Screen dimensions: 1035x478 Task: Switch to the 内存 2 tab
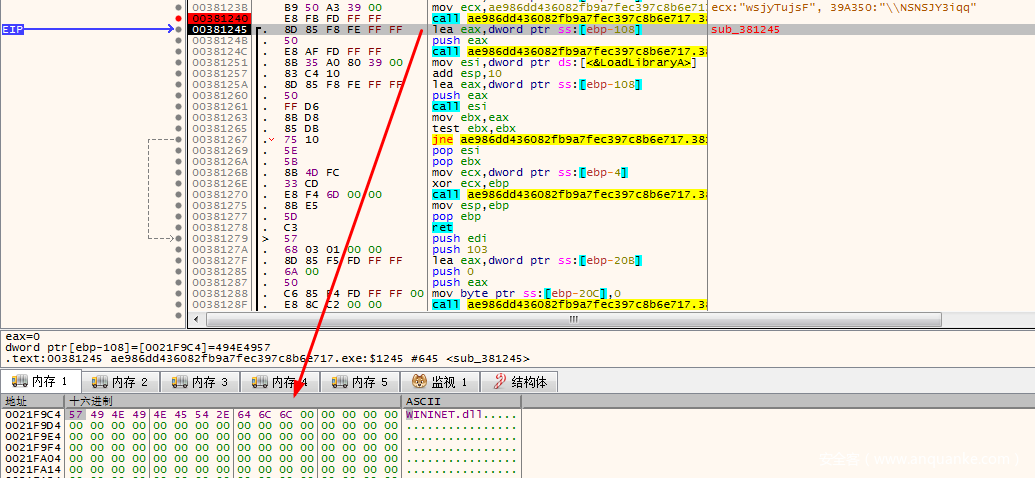121,382
